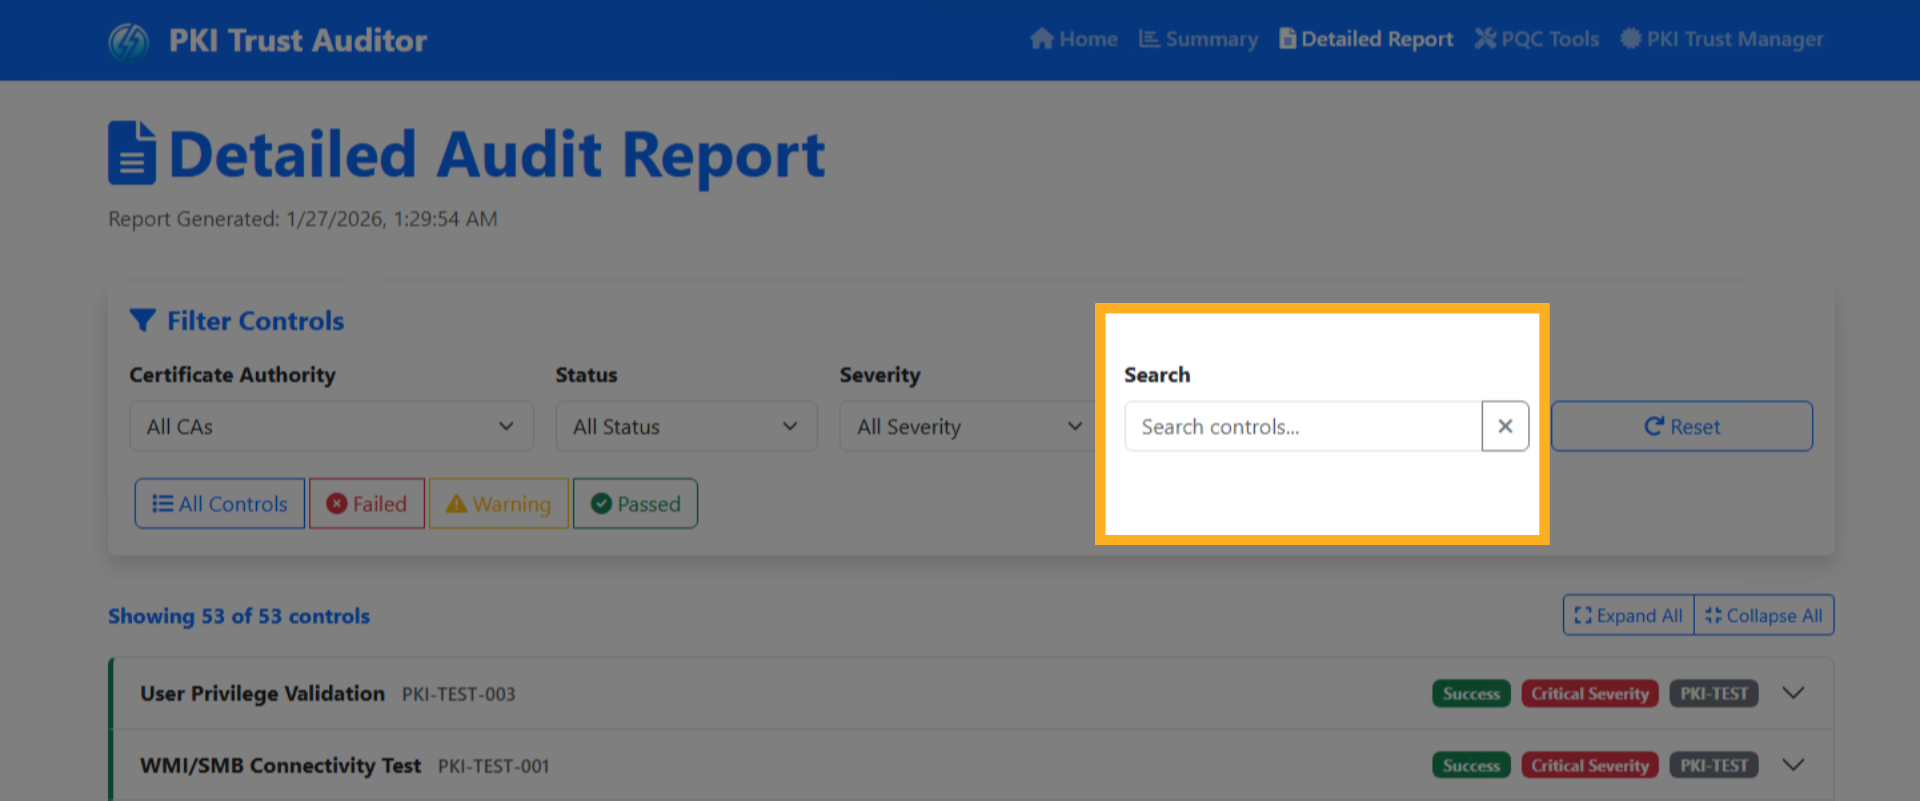Click the Collapse All button

(x=1764, y=616)
